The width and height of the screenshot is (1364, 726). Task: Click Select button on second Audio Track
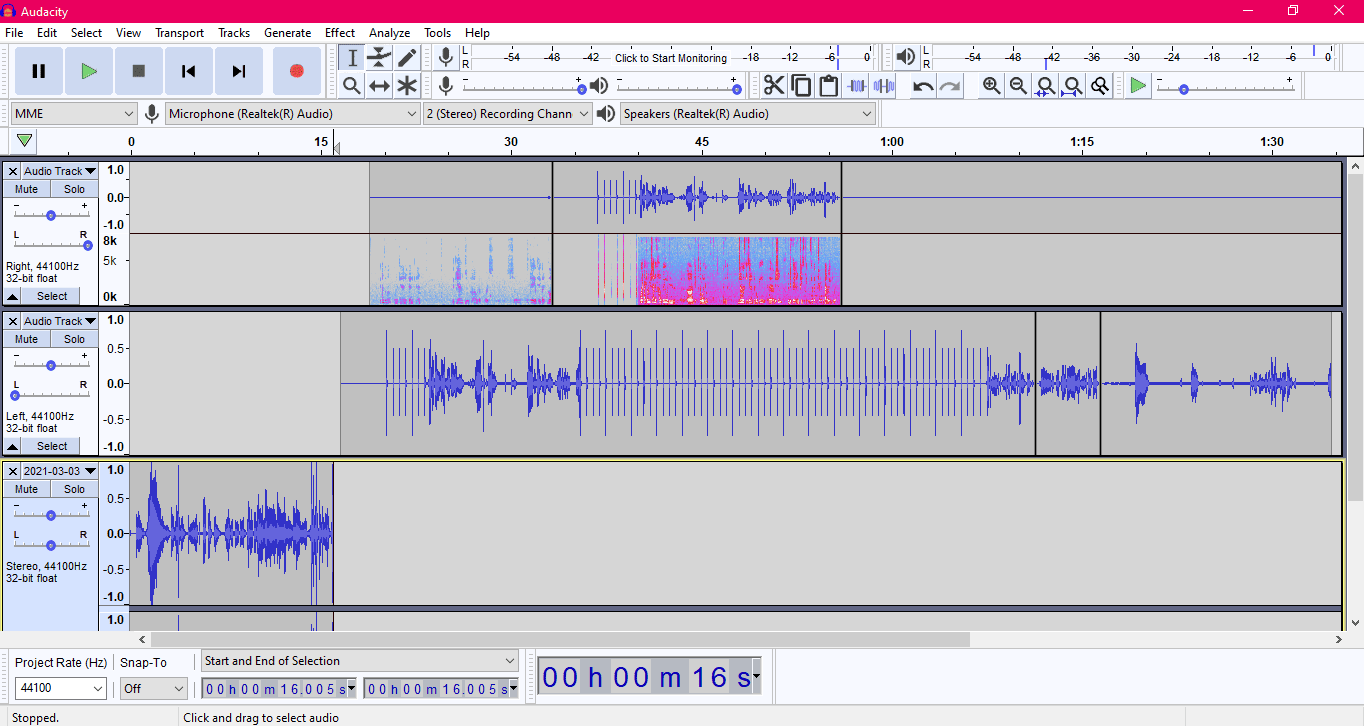tap(52, 446)
